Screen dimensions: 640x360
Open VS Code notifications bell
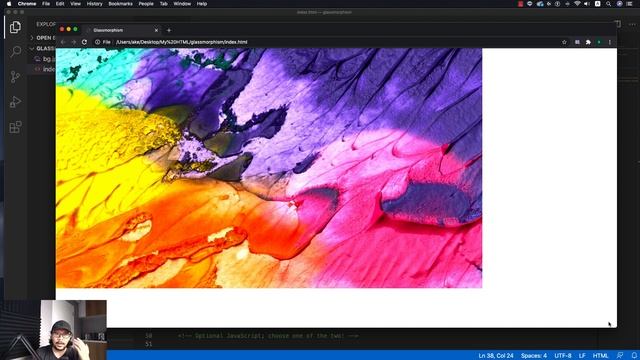click(x=634, y=356)
